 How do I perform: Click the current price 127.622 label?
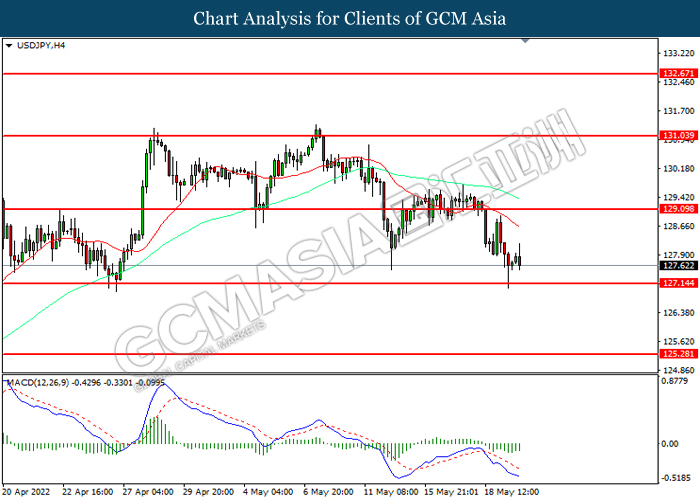(x=679, y=266)
